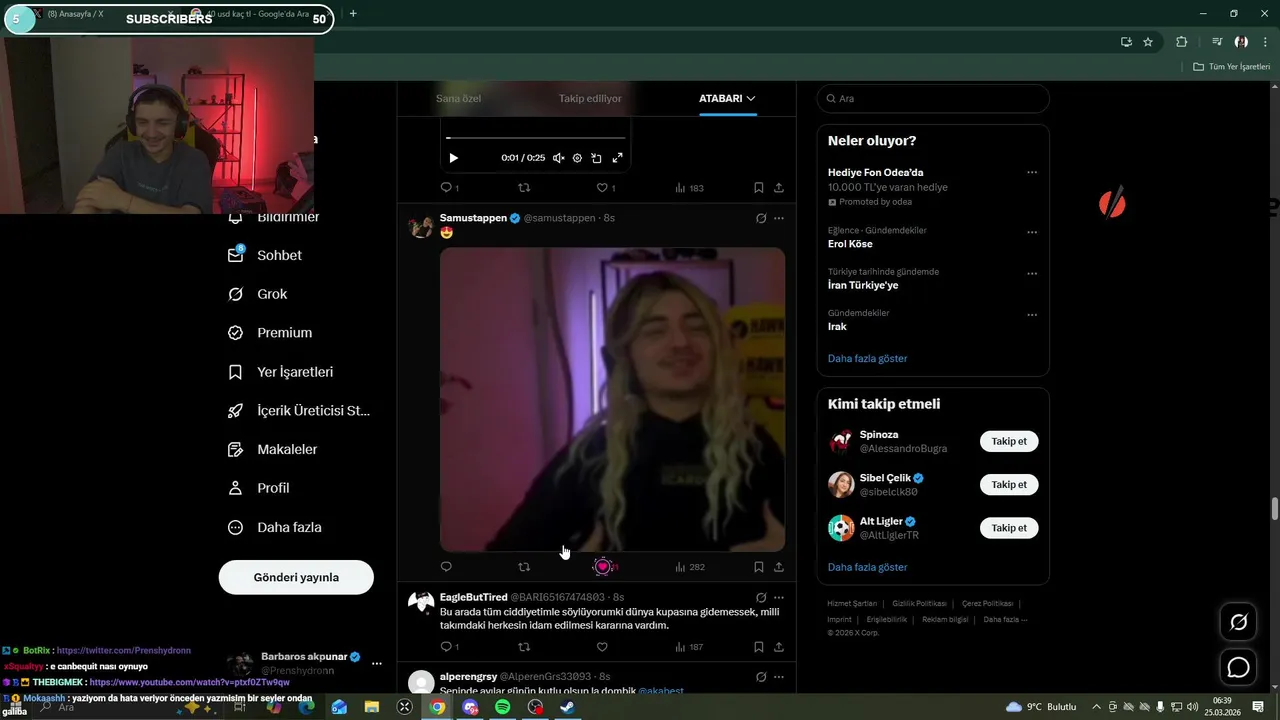Screen dimensions: 1280x720
Task: Play the video in top post
Action: pyautogui.click(x=453, y=158)
